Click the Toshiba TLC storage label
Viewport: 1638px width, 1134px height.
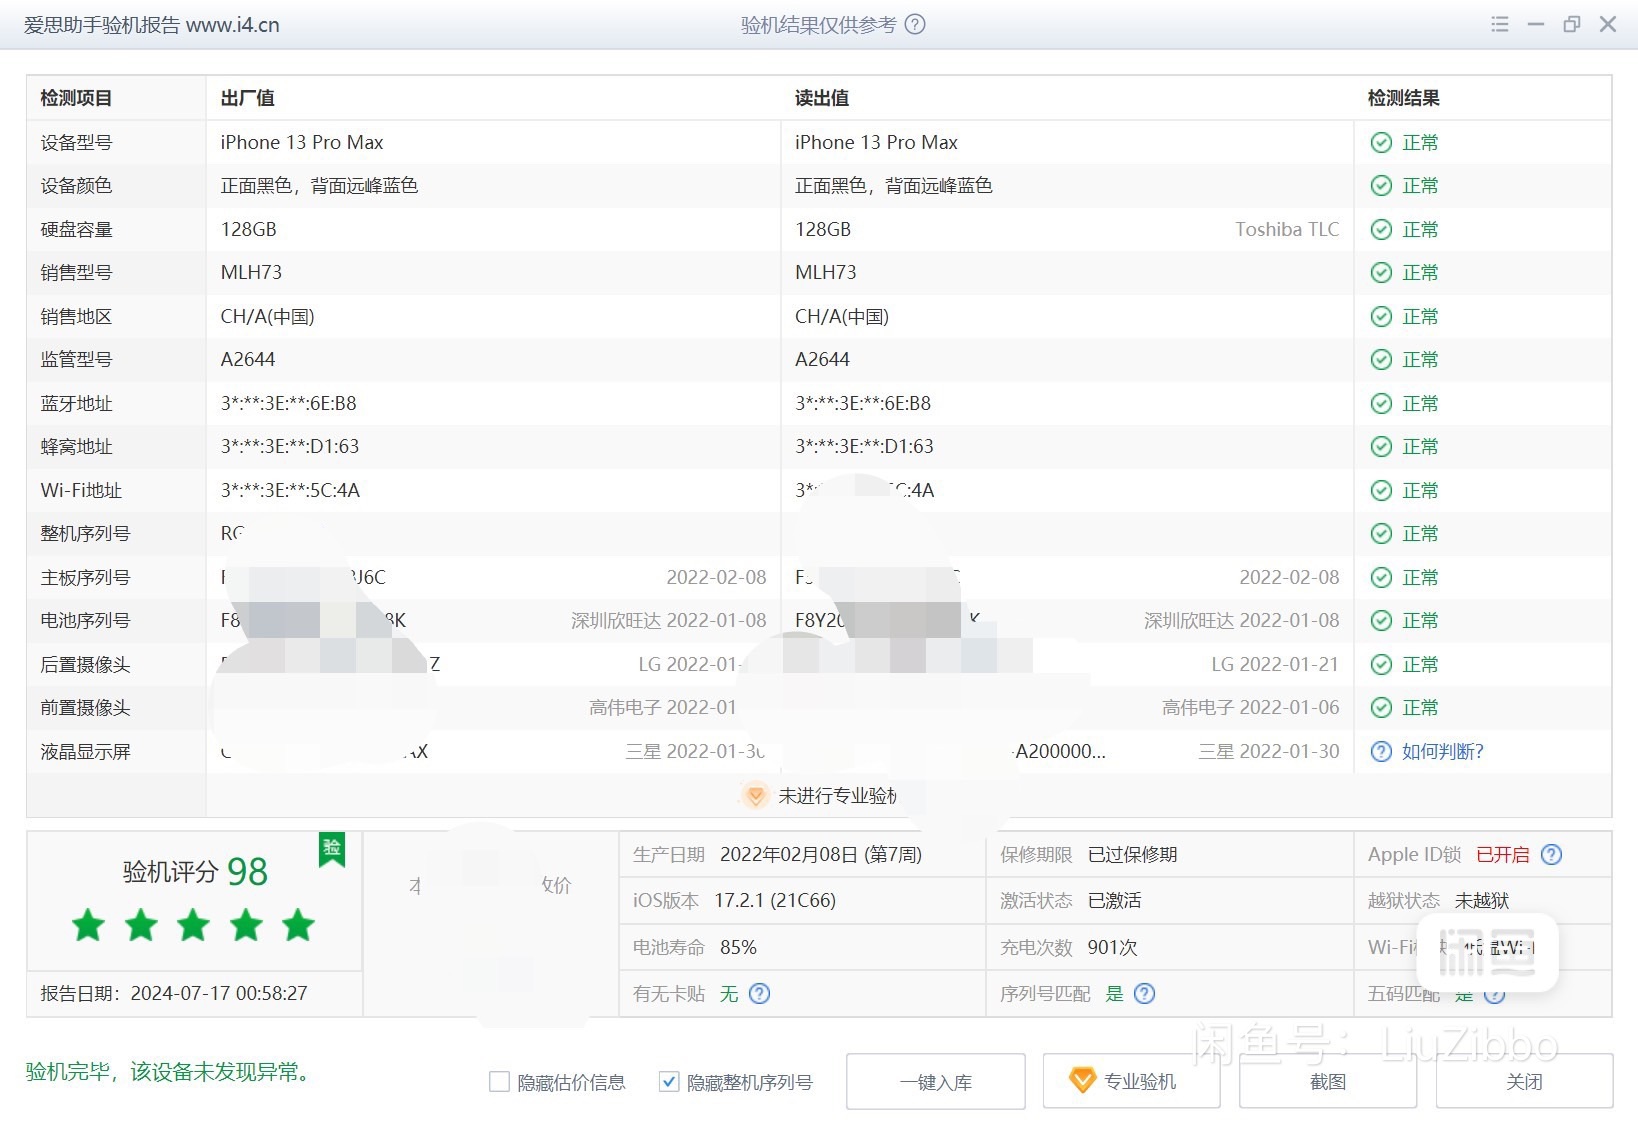pyautogui.click(x=1287, y=230)
